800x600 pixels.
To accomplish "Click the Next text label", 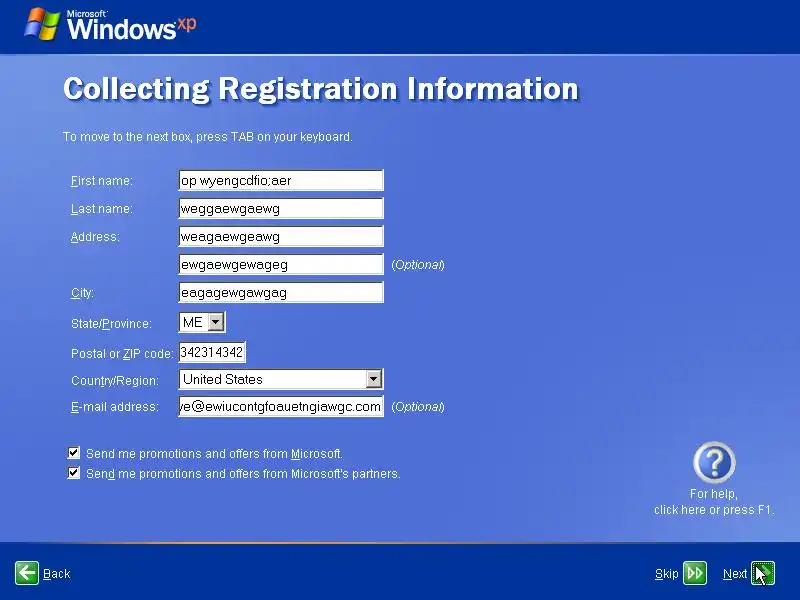I will (x=735, y=574).
